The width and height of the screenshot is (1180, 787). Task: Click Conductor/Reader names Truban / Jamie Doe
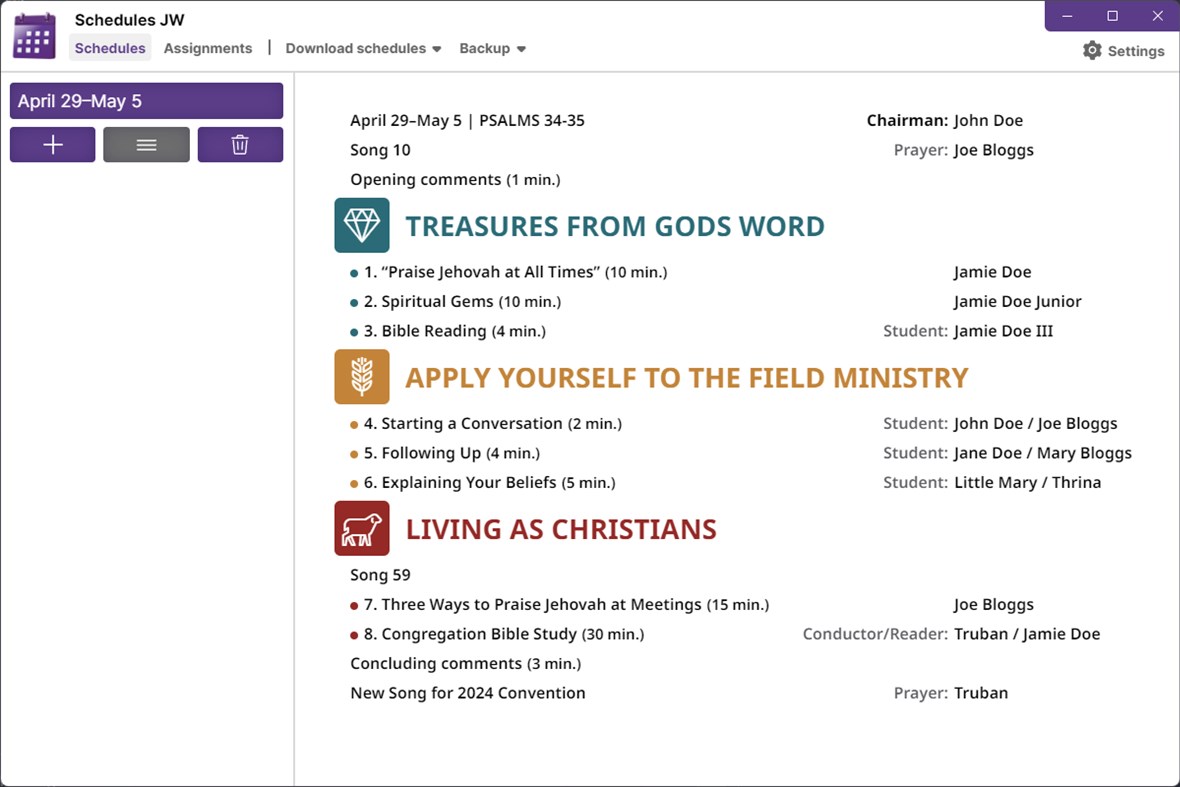tap(1027, 634)
